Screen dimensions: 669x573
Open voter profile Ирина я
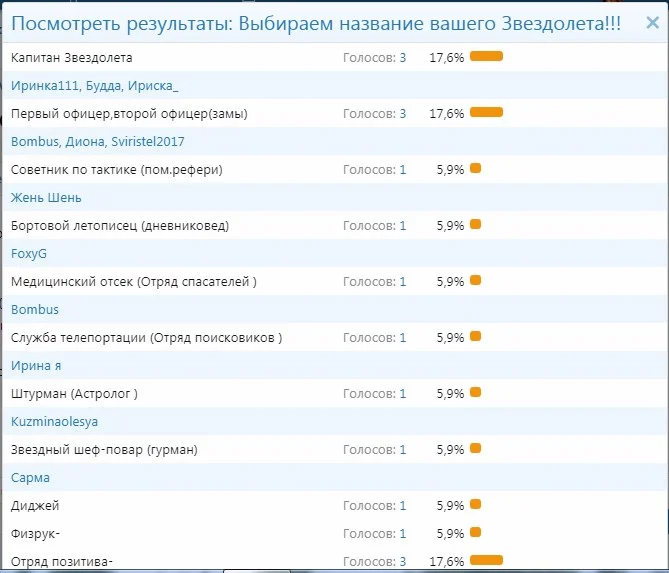pos(36,366)
